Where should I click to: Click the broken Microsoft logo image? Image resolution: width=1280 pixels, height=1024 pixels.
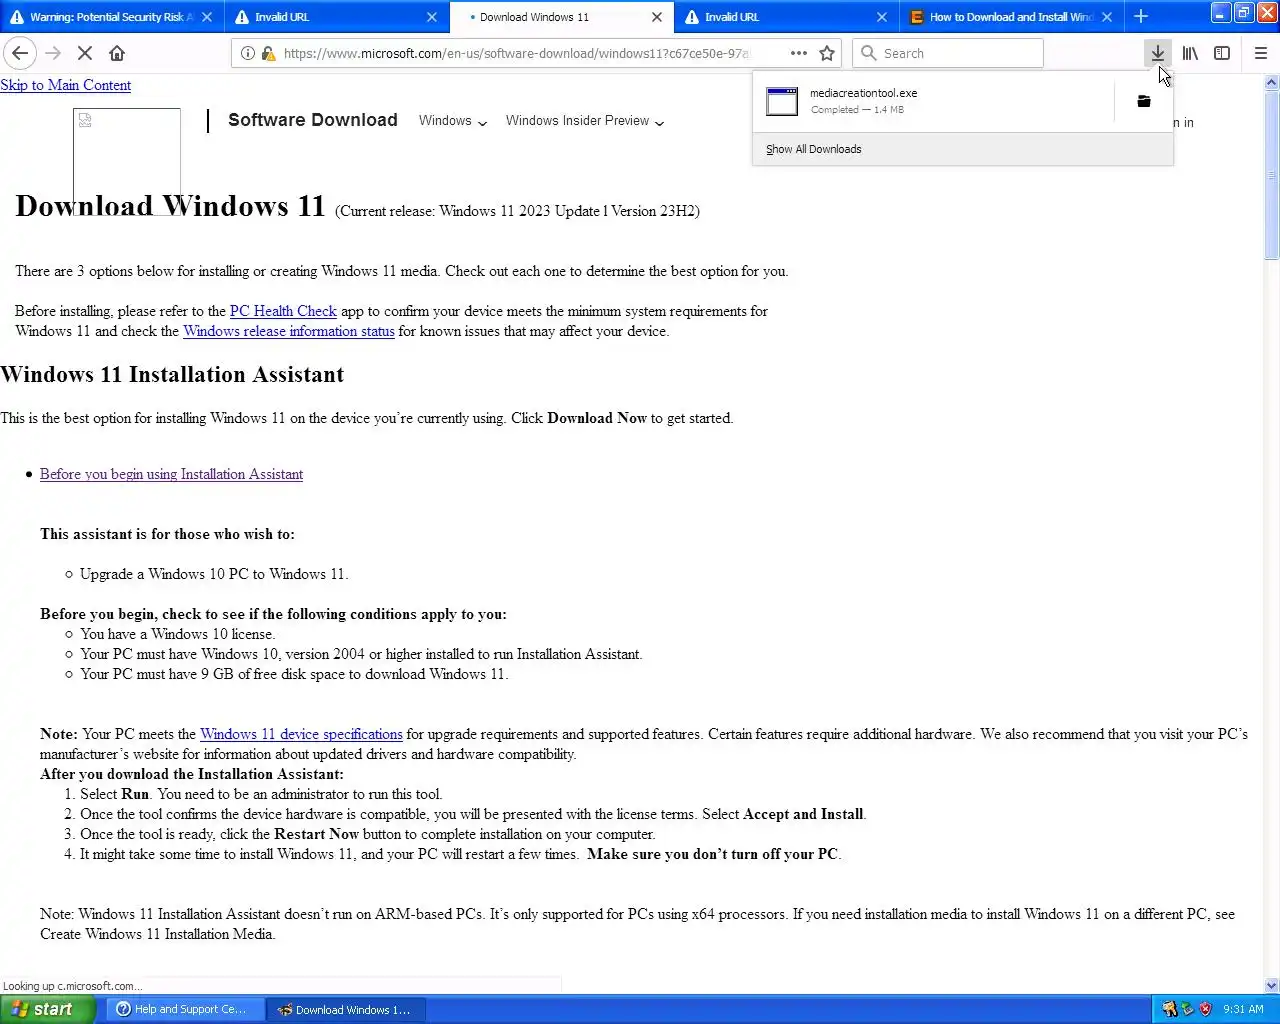click(127, 160)
